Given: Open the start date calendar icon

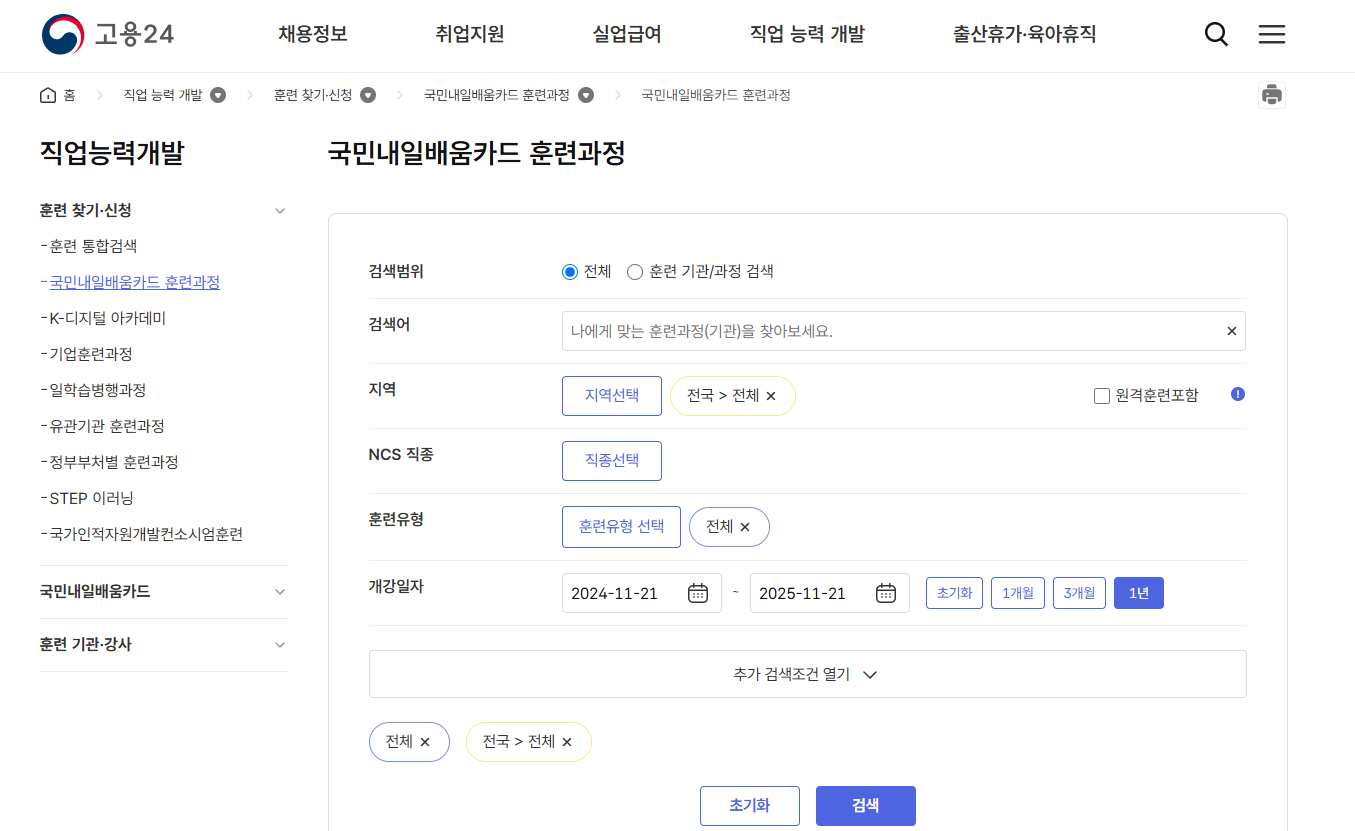Looking at the screenshot, I should (x=698, y=593).
